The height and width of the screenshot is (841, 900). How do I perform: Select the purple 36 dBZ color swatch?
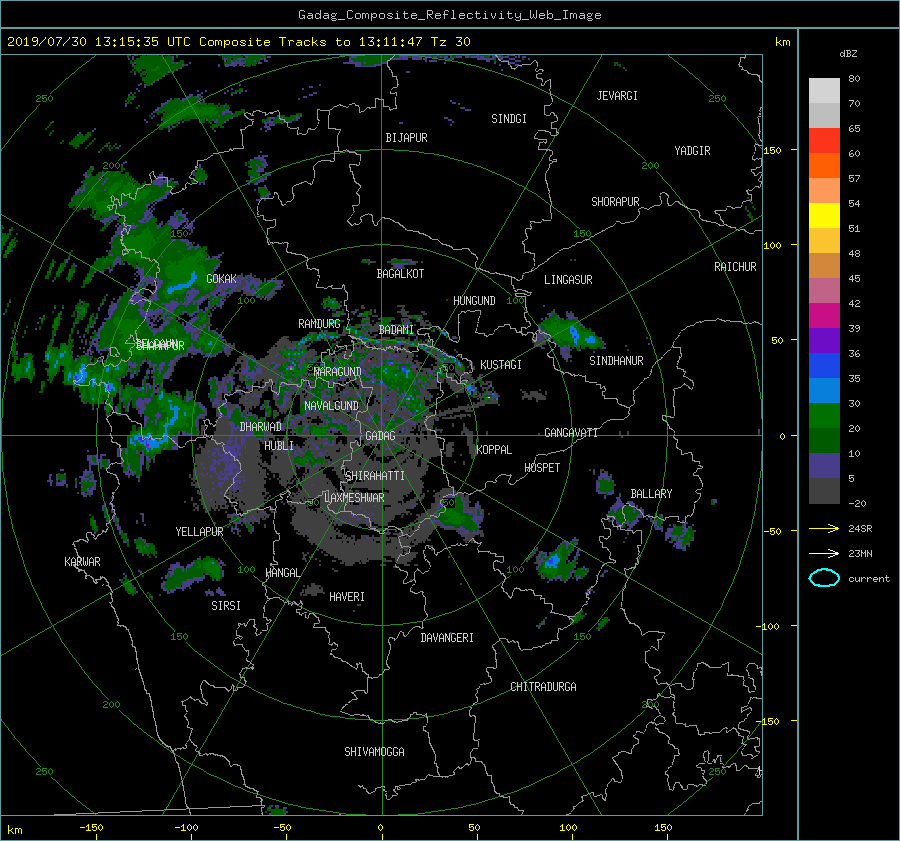[x=824, y=341]
